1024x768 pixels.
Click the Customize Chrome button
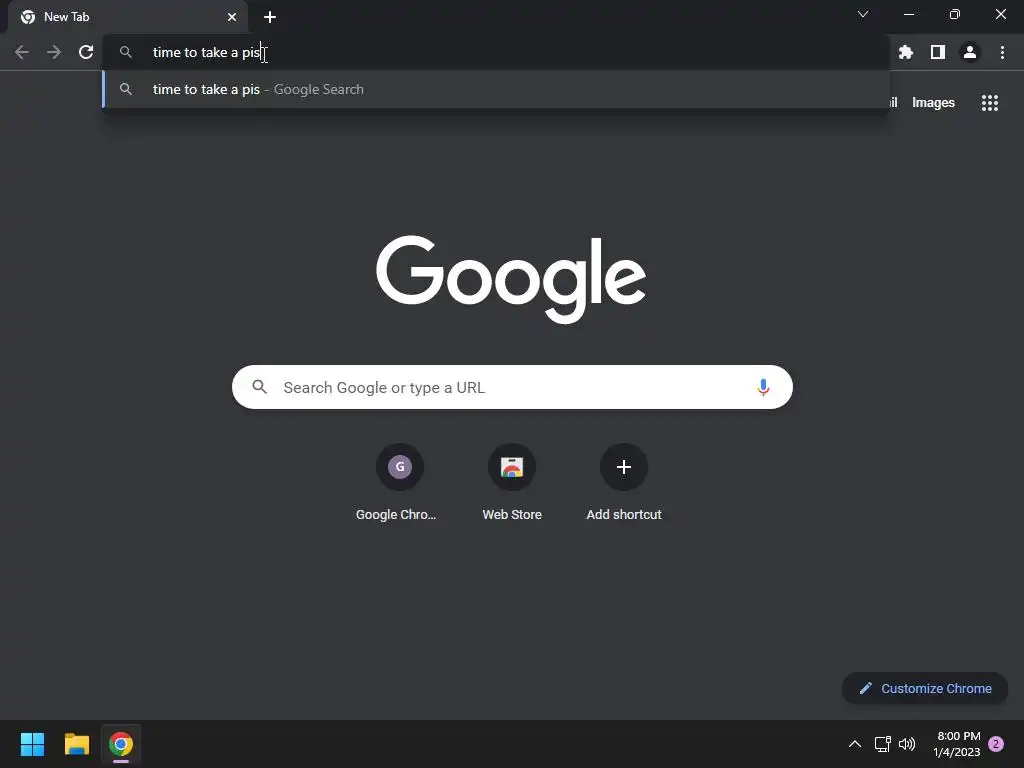(925, 688)
